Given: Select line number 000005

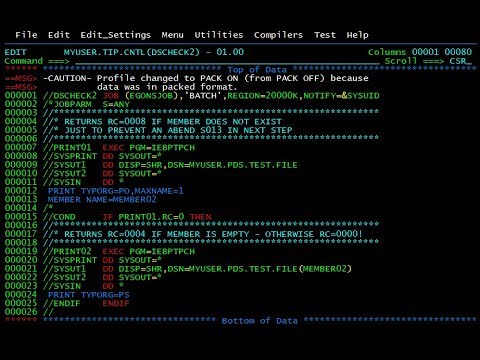Looking at the screenshot, I should [21, 130].
